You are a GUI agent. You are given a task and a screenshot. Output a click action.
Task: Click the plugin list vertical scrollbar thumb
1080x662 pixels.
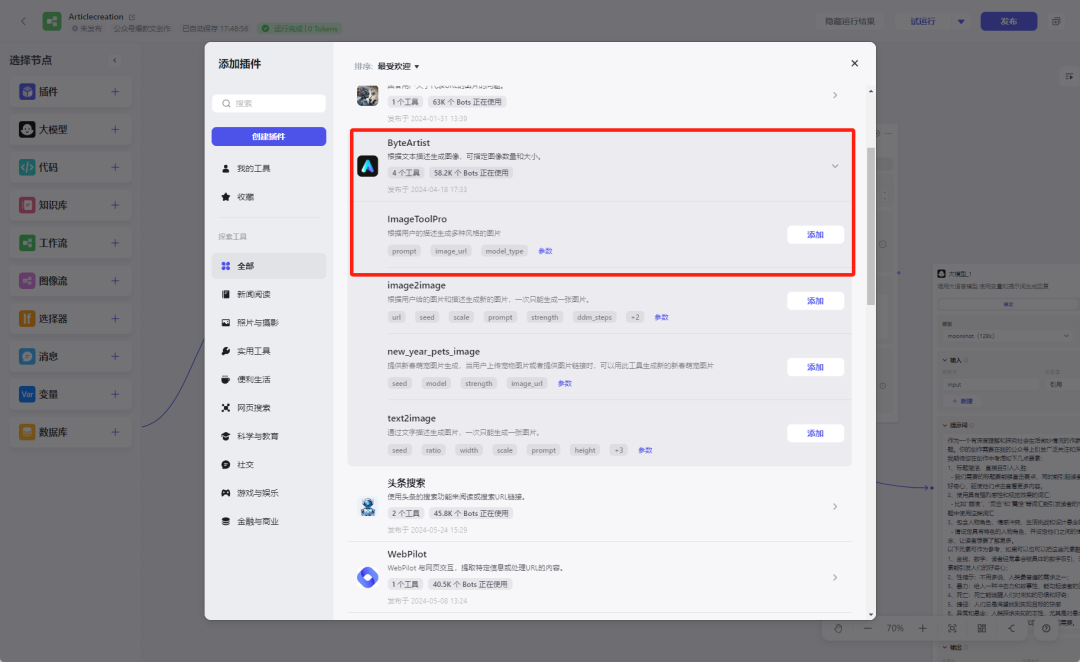[871, 226]
